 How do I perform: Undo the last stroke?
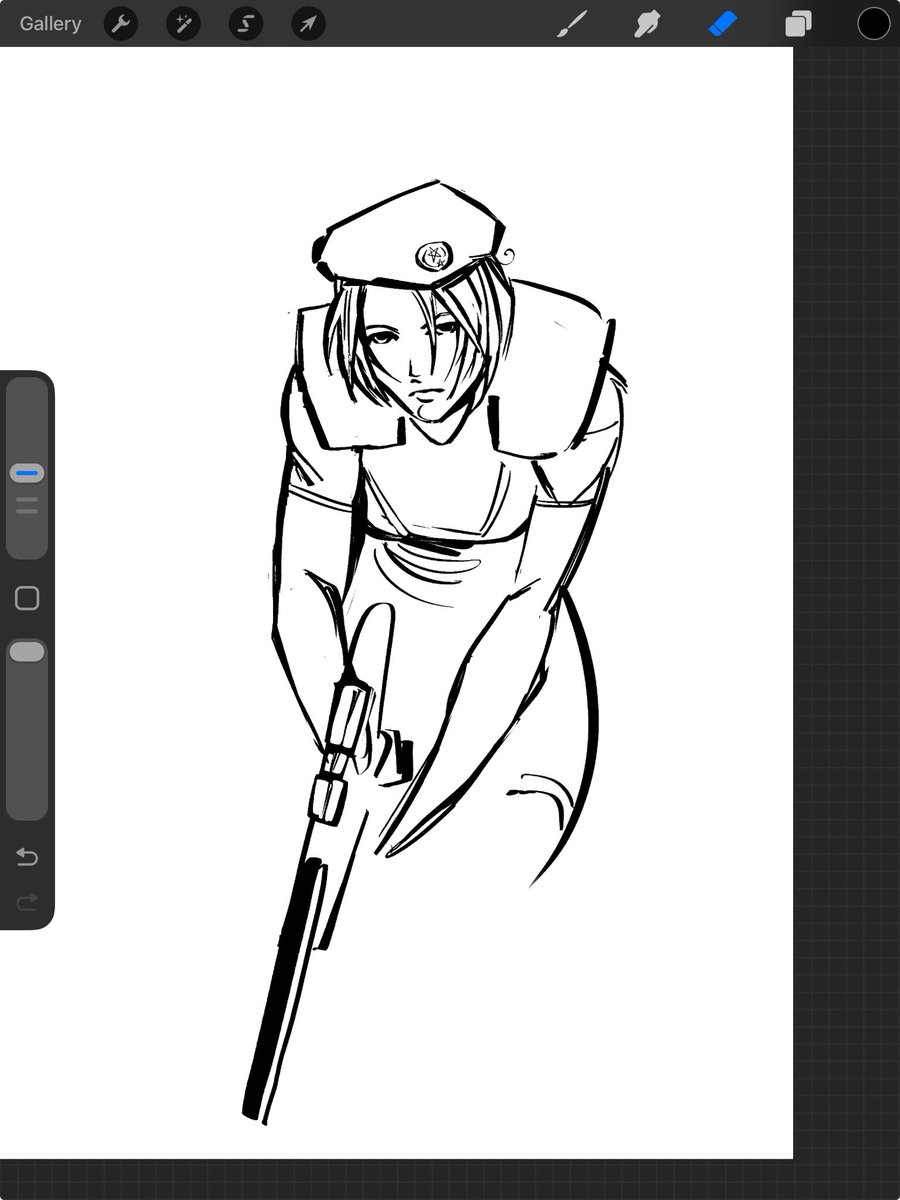[x=27, y=857]
